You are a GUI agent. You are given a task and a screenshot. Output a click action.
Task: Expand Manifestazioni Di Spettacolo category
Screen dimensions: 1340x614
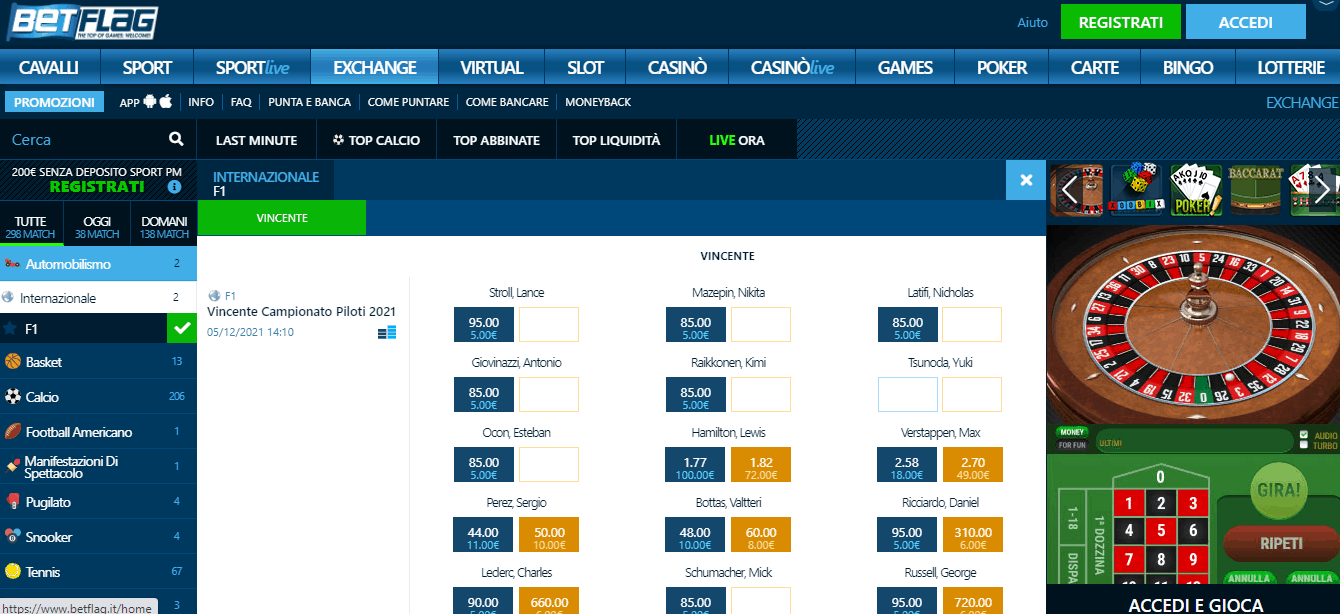pyautogui.click(x=98, y=466)
